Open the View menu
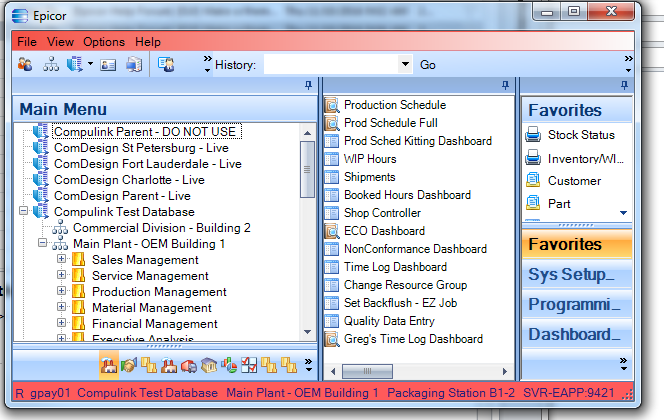 [x=60, y=42]
